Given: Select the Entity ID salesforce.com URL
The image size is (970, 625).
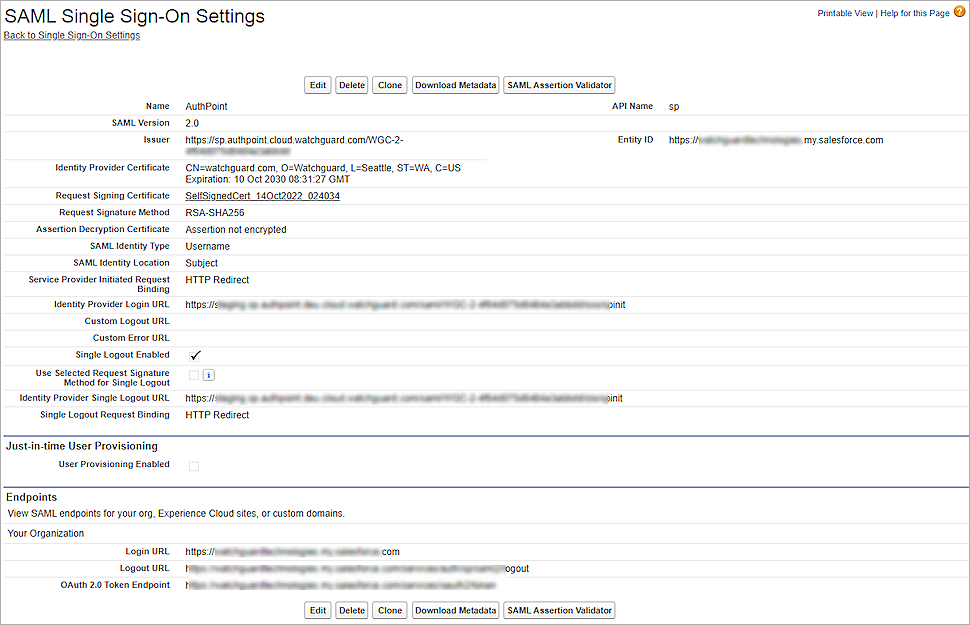Looking at the screenshot, I should [x=776, y=140].
